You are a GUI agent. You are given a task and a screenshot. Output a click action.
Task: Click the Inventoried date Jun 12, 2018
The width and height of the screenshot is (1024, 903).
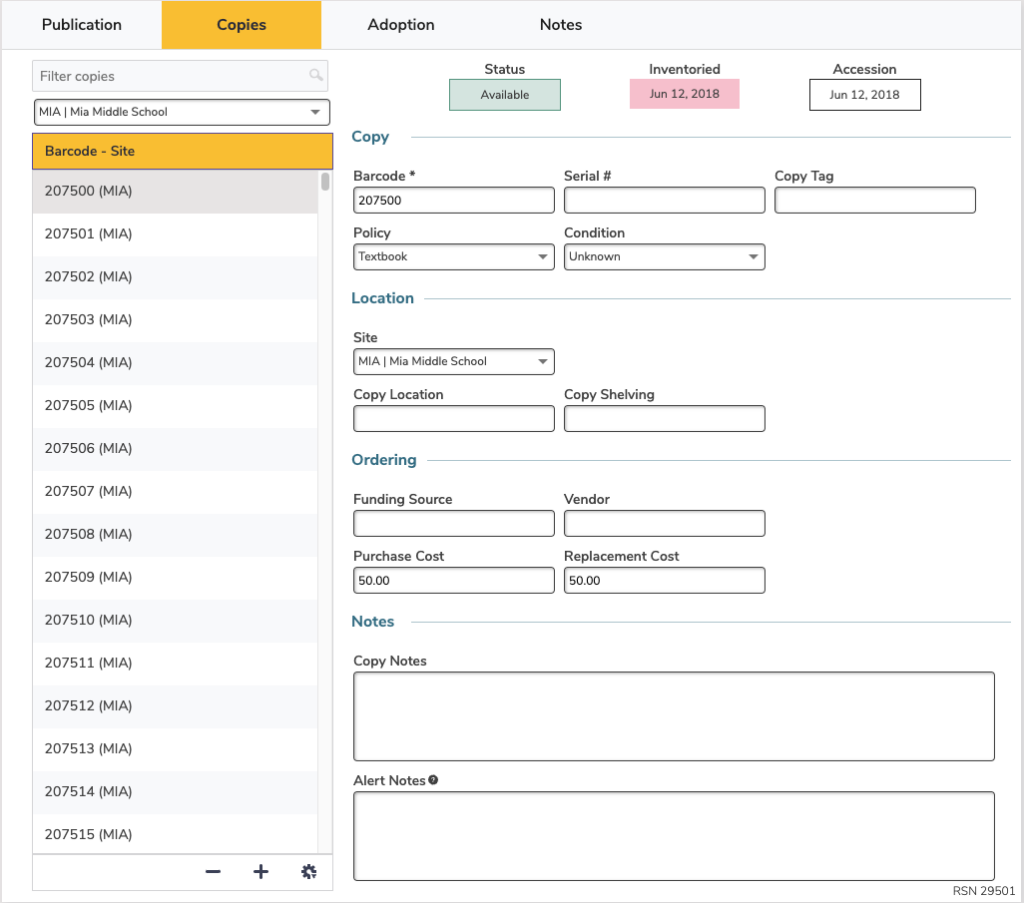pos(684,94)
